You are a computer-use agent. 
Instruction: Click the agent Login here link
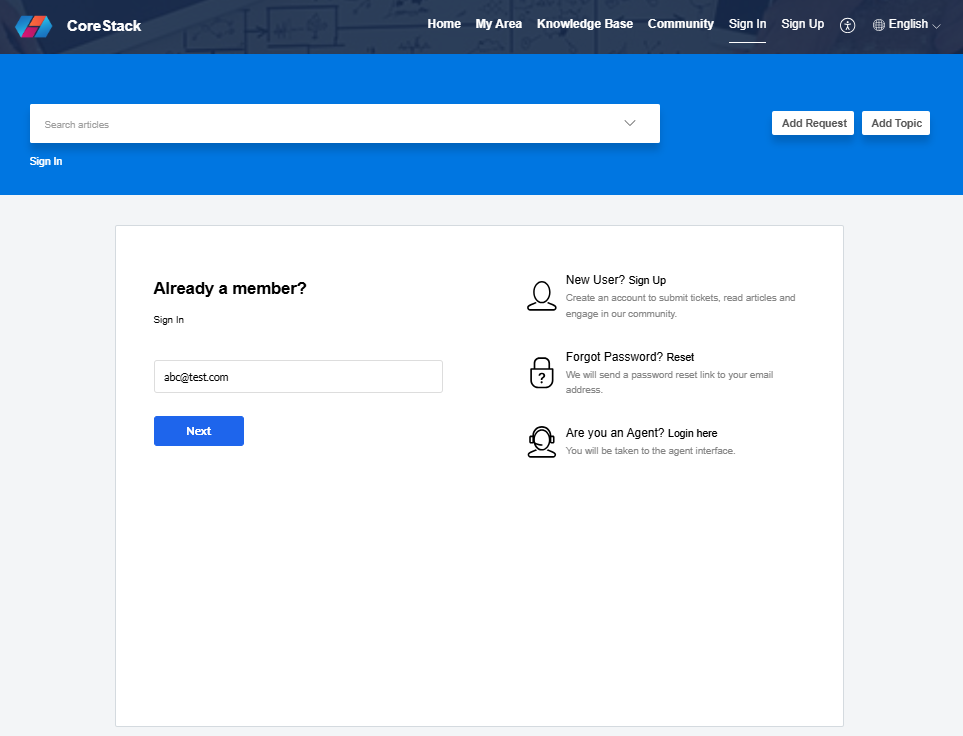coord(693,433)
